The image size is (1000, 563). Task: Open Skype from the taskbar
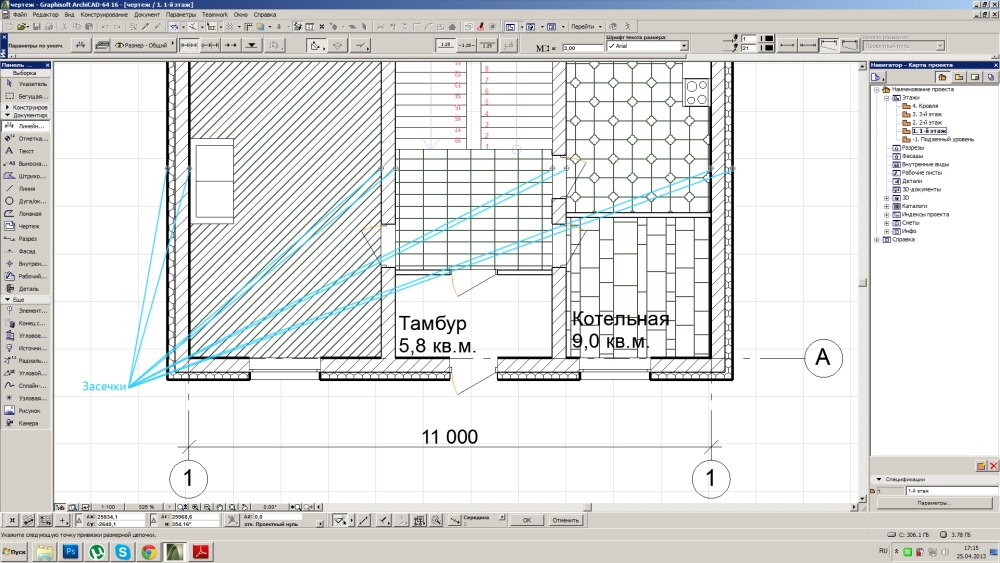[x=122, y=552]
